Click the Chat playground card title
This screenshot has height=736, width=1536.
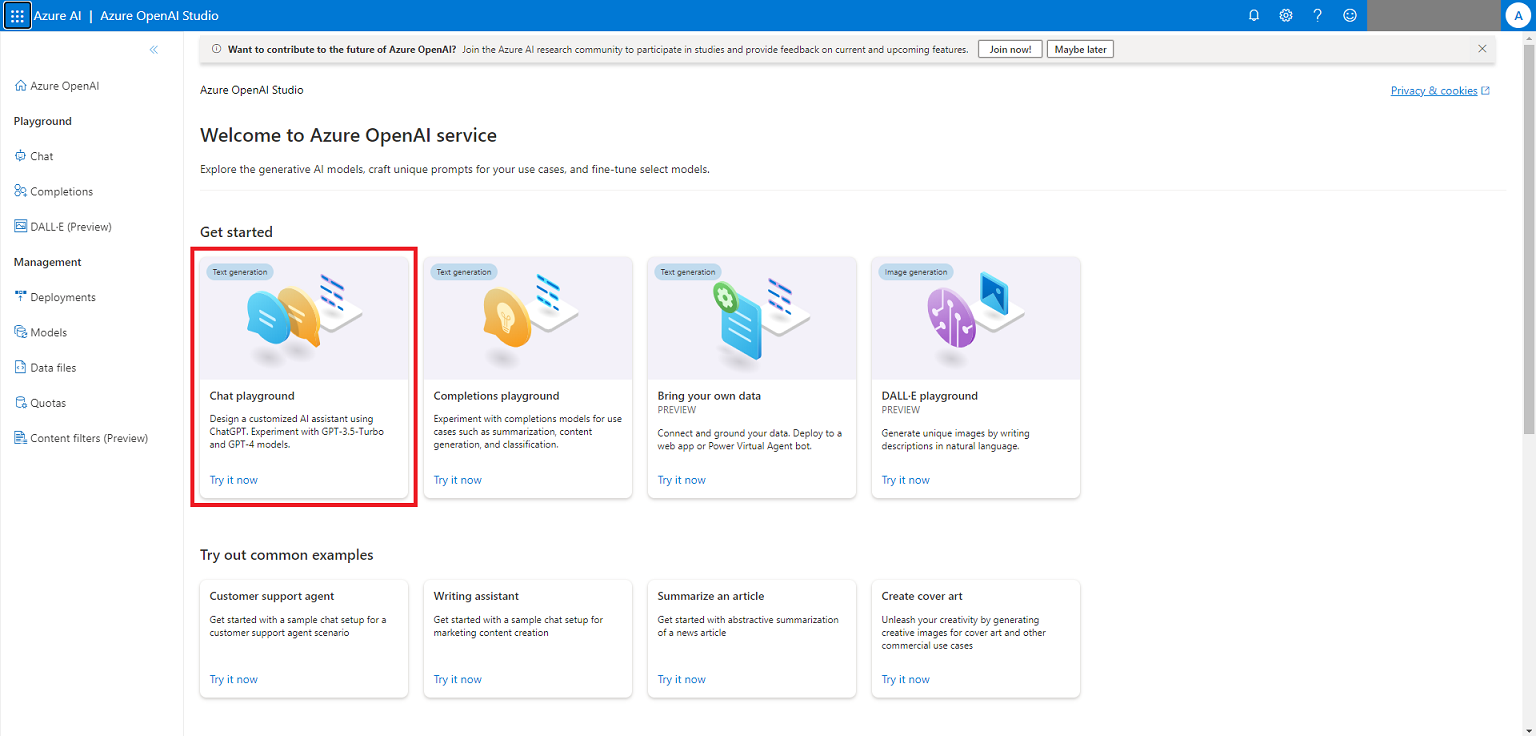252,396
